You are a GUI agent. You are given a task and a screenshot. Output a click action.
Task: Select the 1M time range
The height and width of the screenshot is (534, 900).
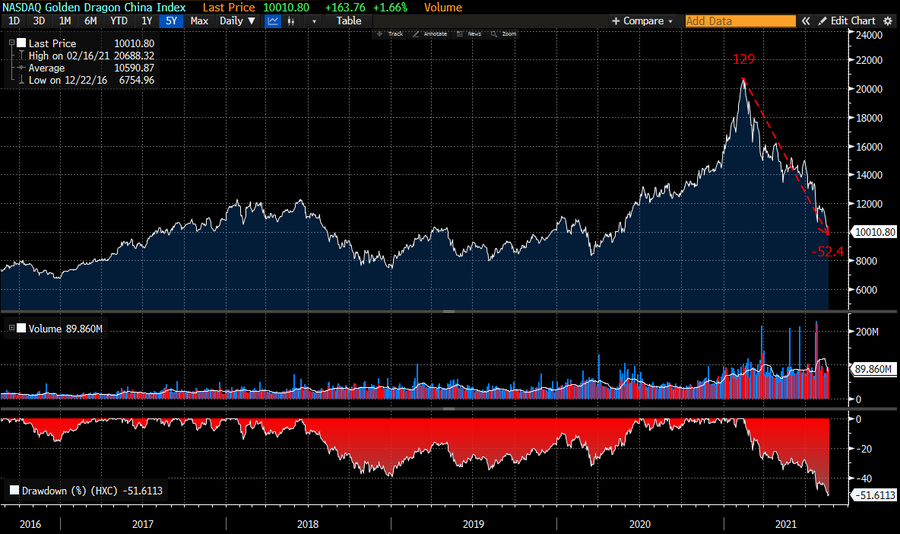tap(65, 21)
